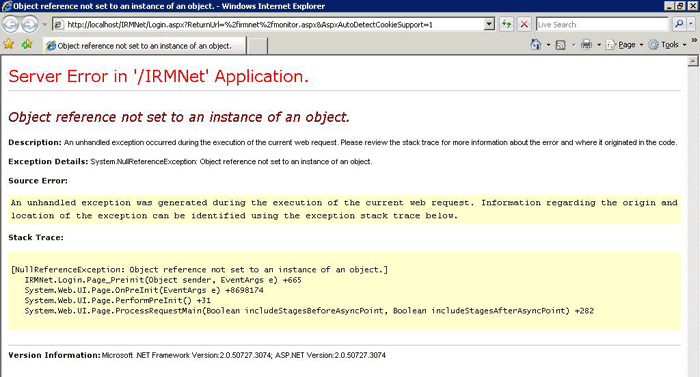The height and width of the screenshot is (377, 700).
Task: Expand the Home button dropdown arrow
Action: [548, 45]
